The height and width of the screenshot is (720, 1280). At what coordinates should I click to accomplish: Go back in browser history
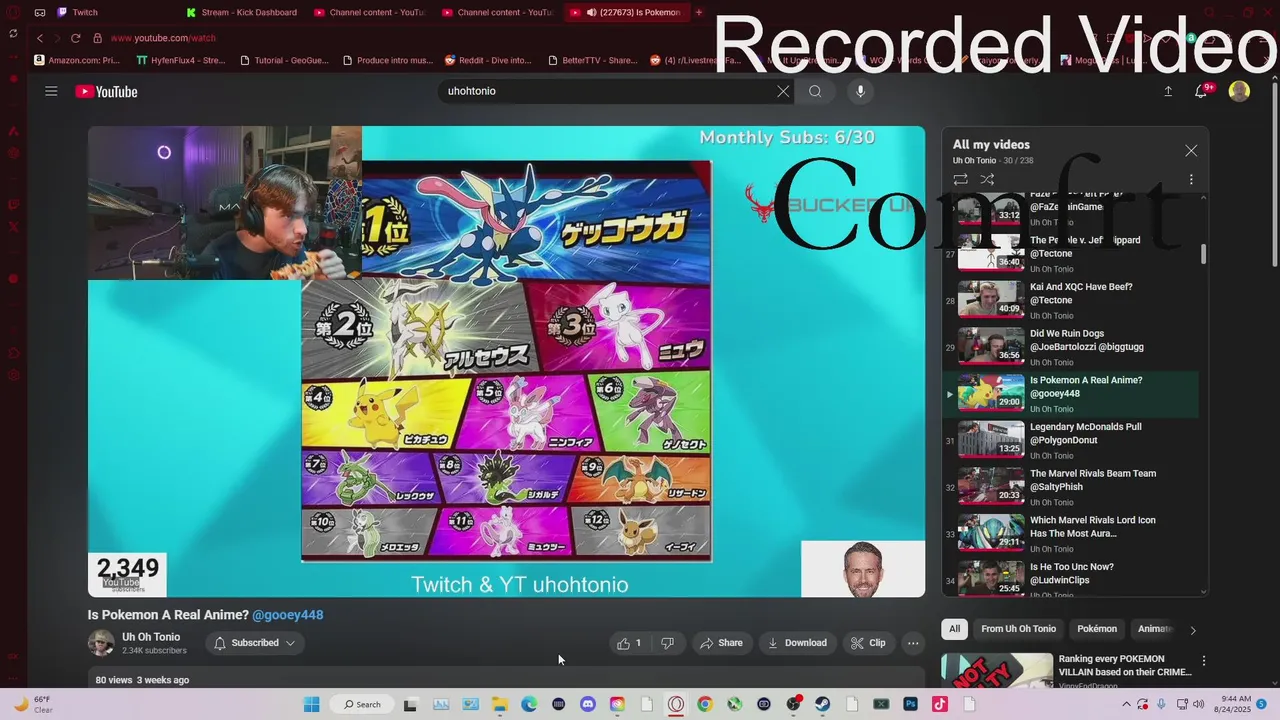[40, 38]
